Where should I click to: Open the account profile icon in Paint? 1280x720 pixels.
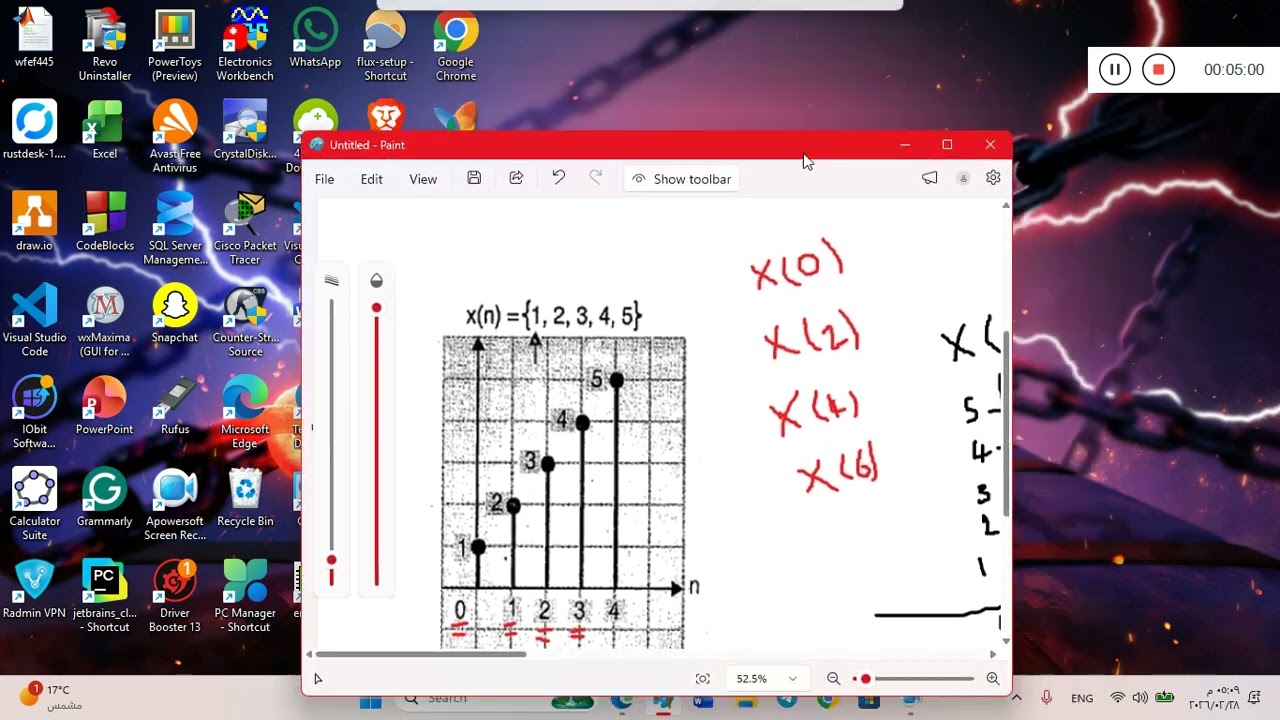tap(963, 178)
